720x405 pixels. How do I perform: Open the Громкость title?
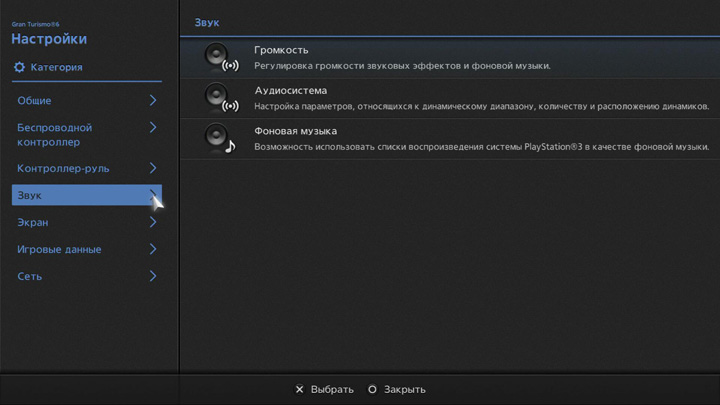tap(282, 50)
